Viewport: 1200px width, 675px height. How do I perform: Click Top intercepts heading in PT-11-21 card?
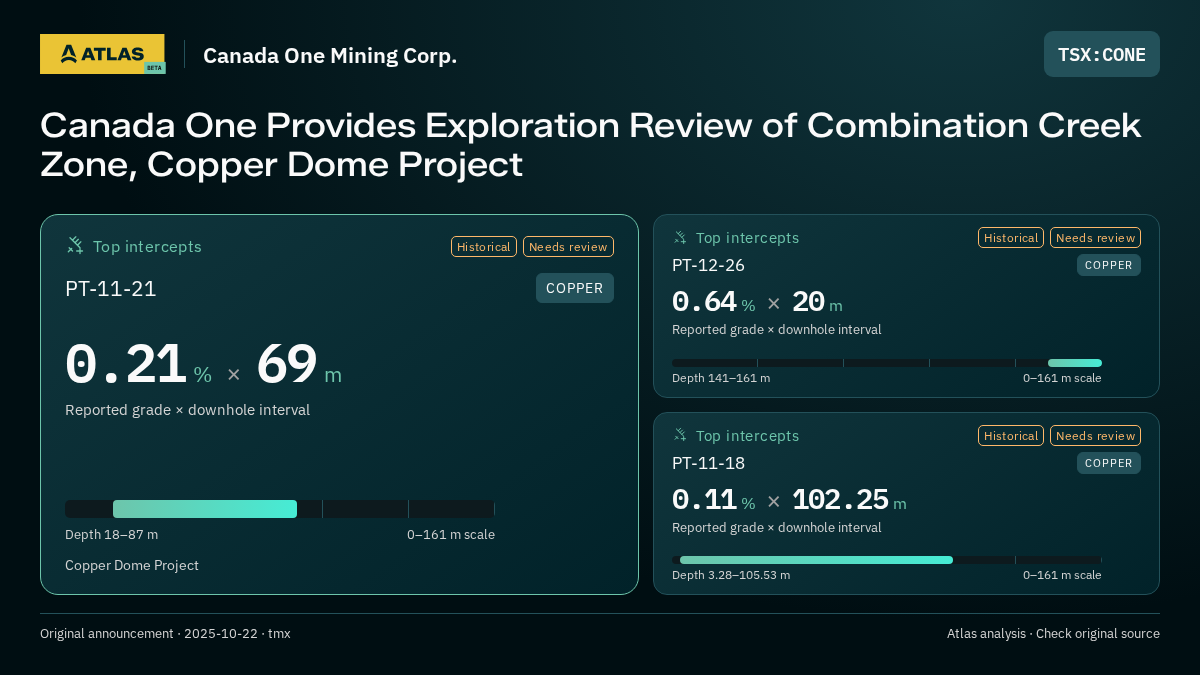[147, 247]
